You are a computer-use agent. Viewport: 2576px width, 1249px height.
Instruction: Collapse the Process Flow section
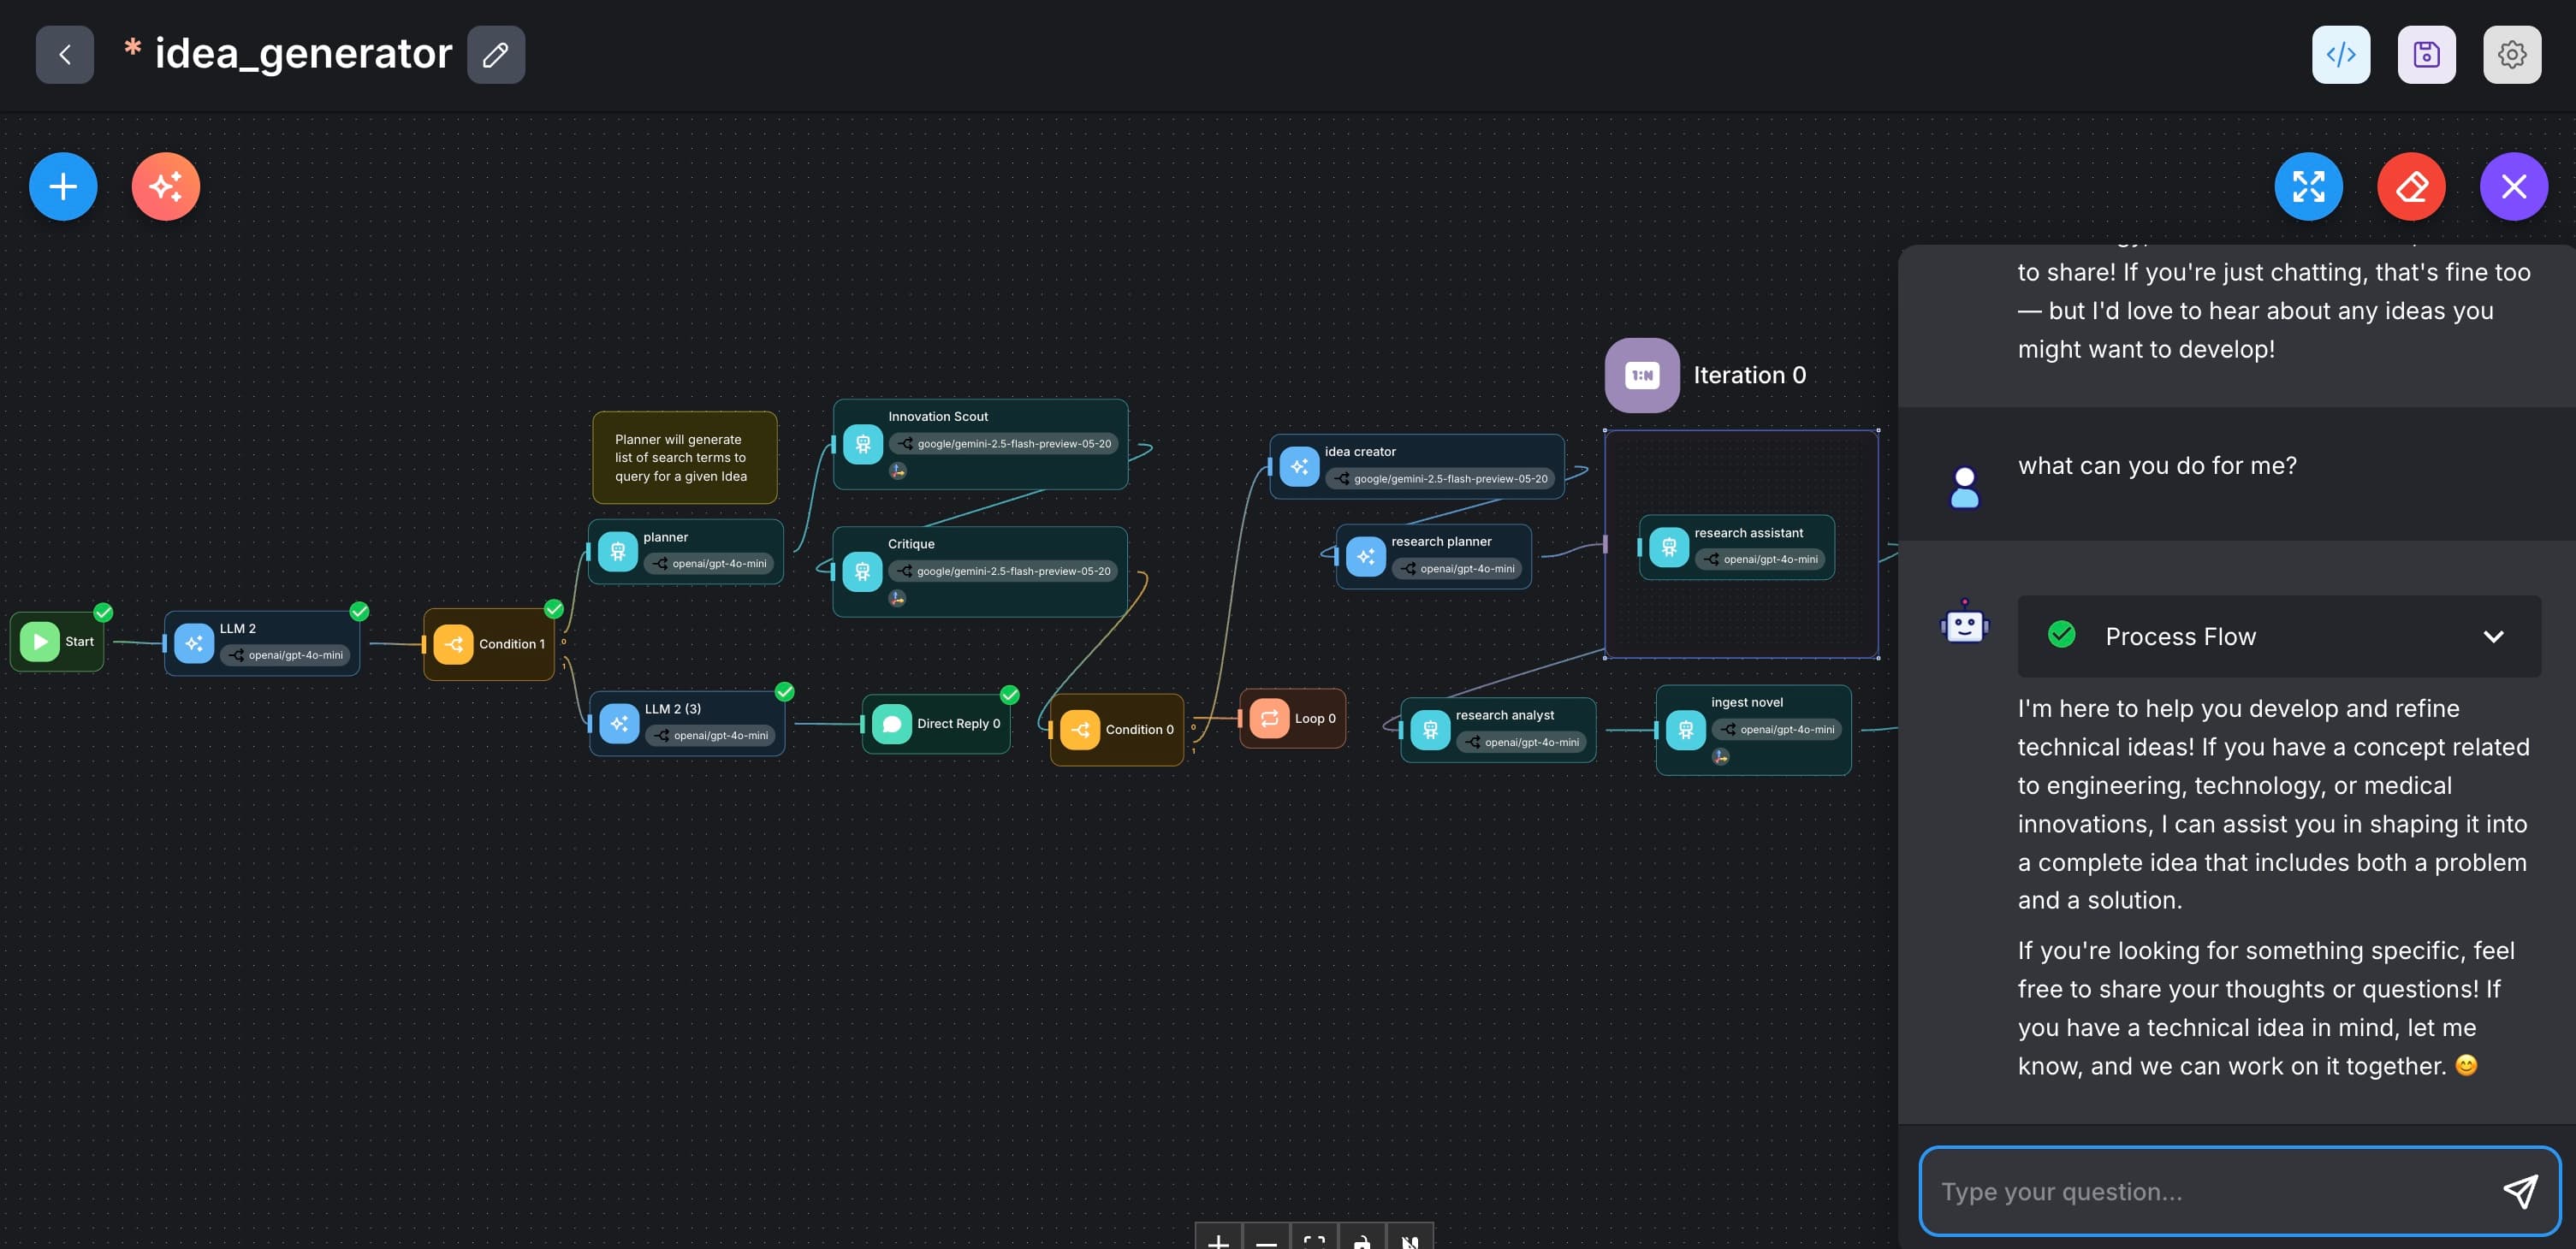[2494, 636]
